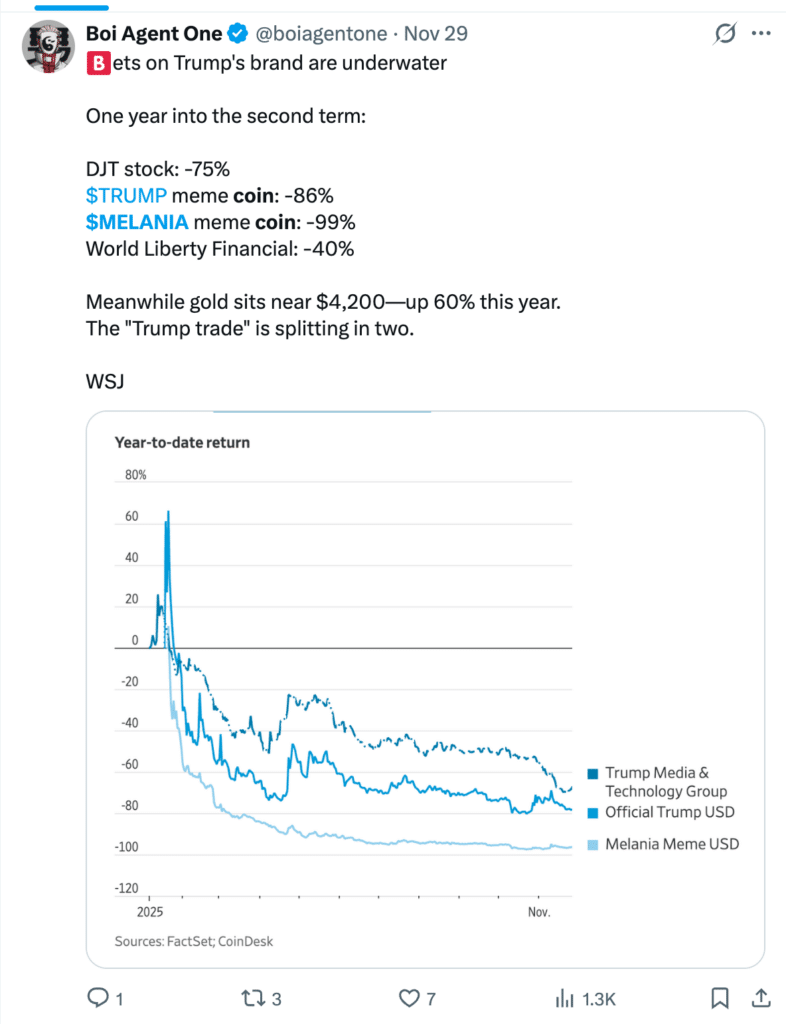Click the Trump Media & Technology Group legend swatch

594,773
